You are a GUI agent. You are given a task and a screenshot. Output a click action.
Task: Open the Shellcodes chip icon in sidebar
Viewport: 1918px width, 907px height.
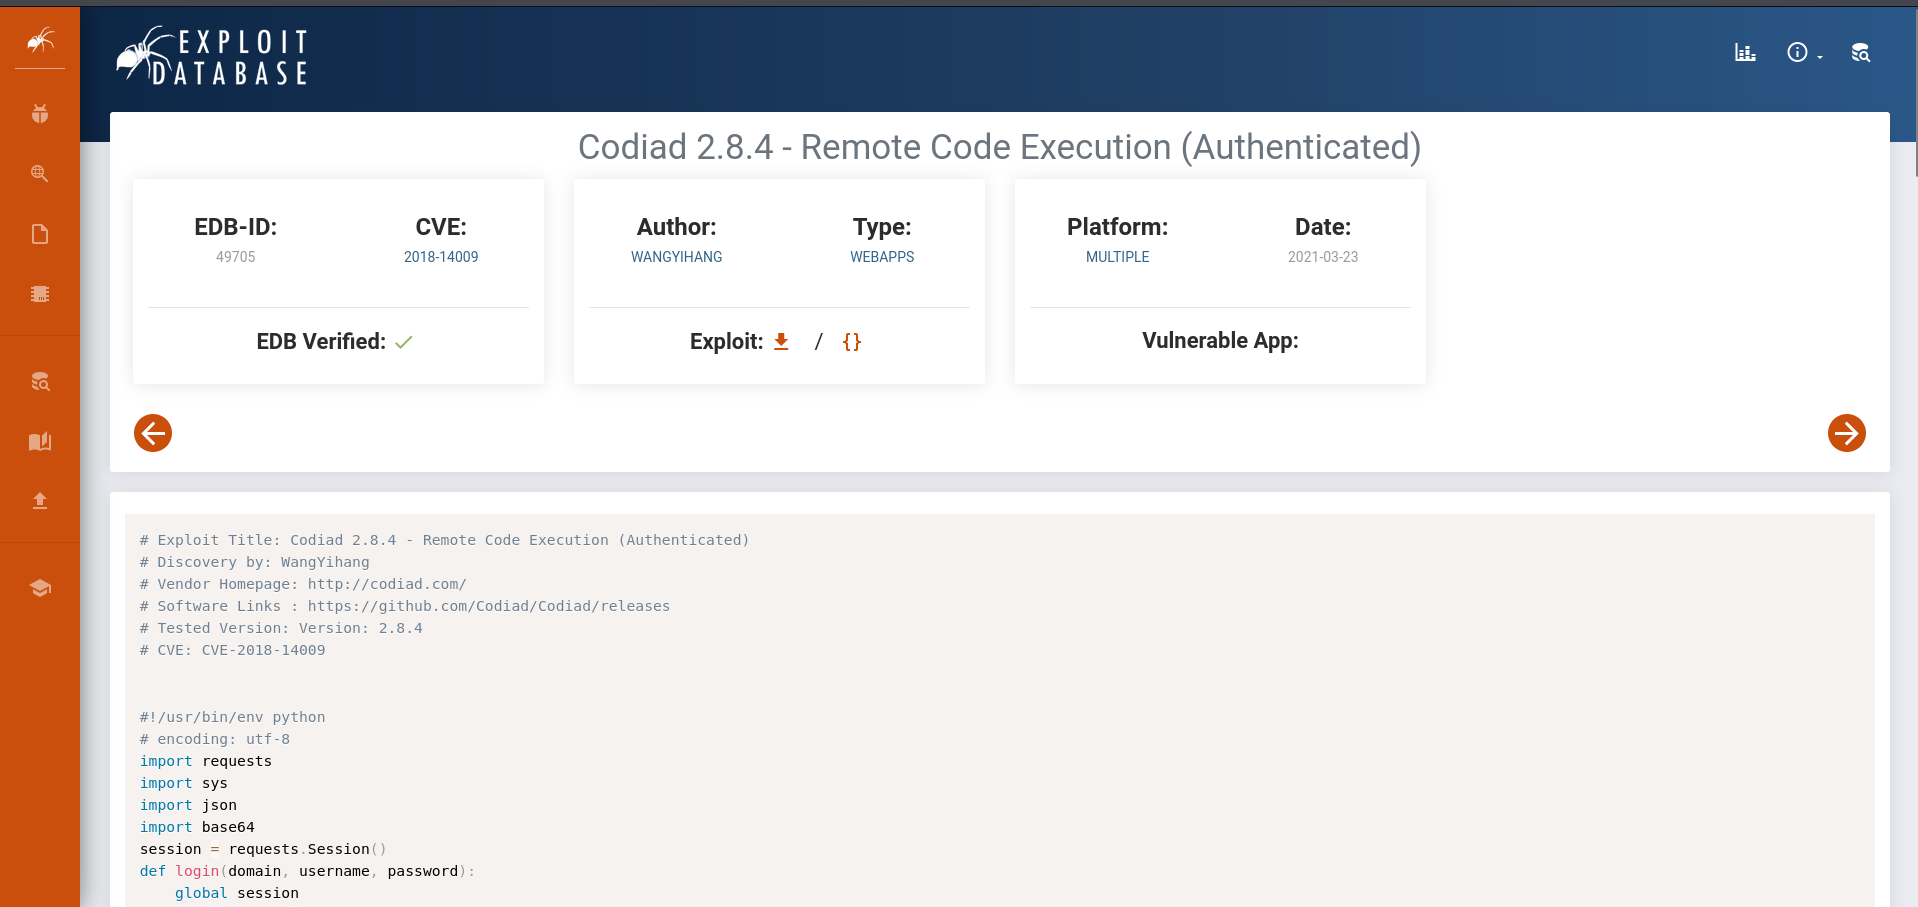(40, 294)
